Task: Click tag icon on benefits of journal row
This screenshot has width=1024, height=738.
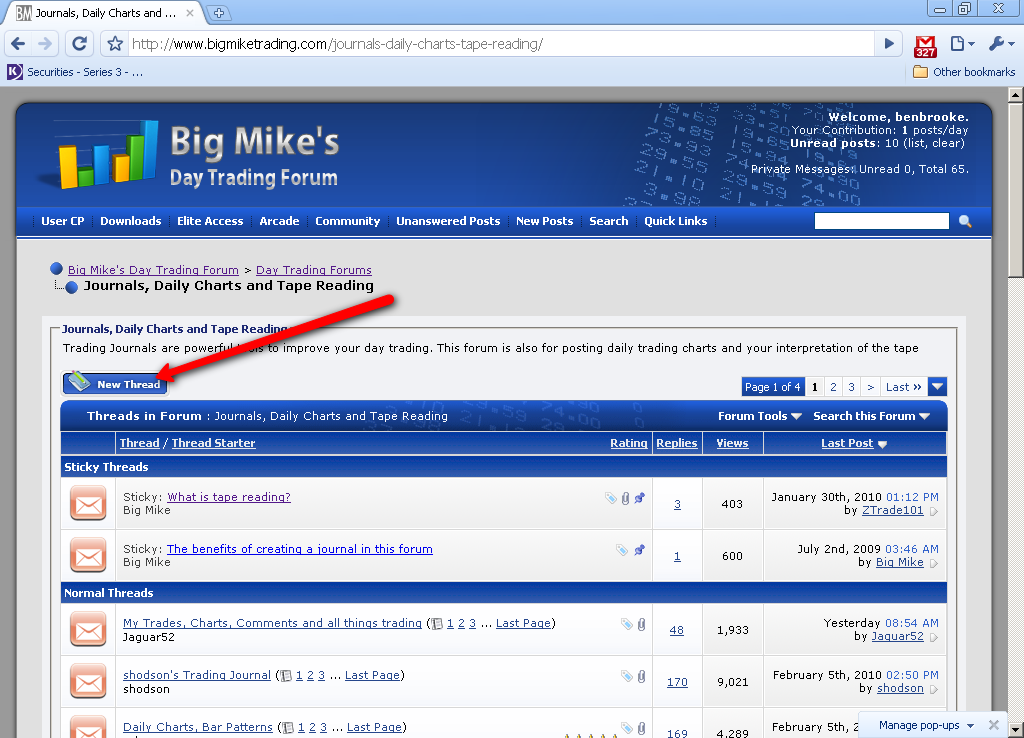Action: [x=622, y=550]
